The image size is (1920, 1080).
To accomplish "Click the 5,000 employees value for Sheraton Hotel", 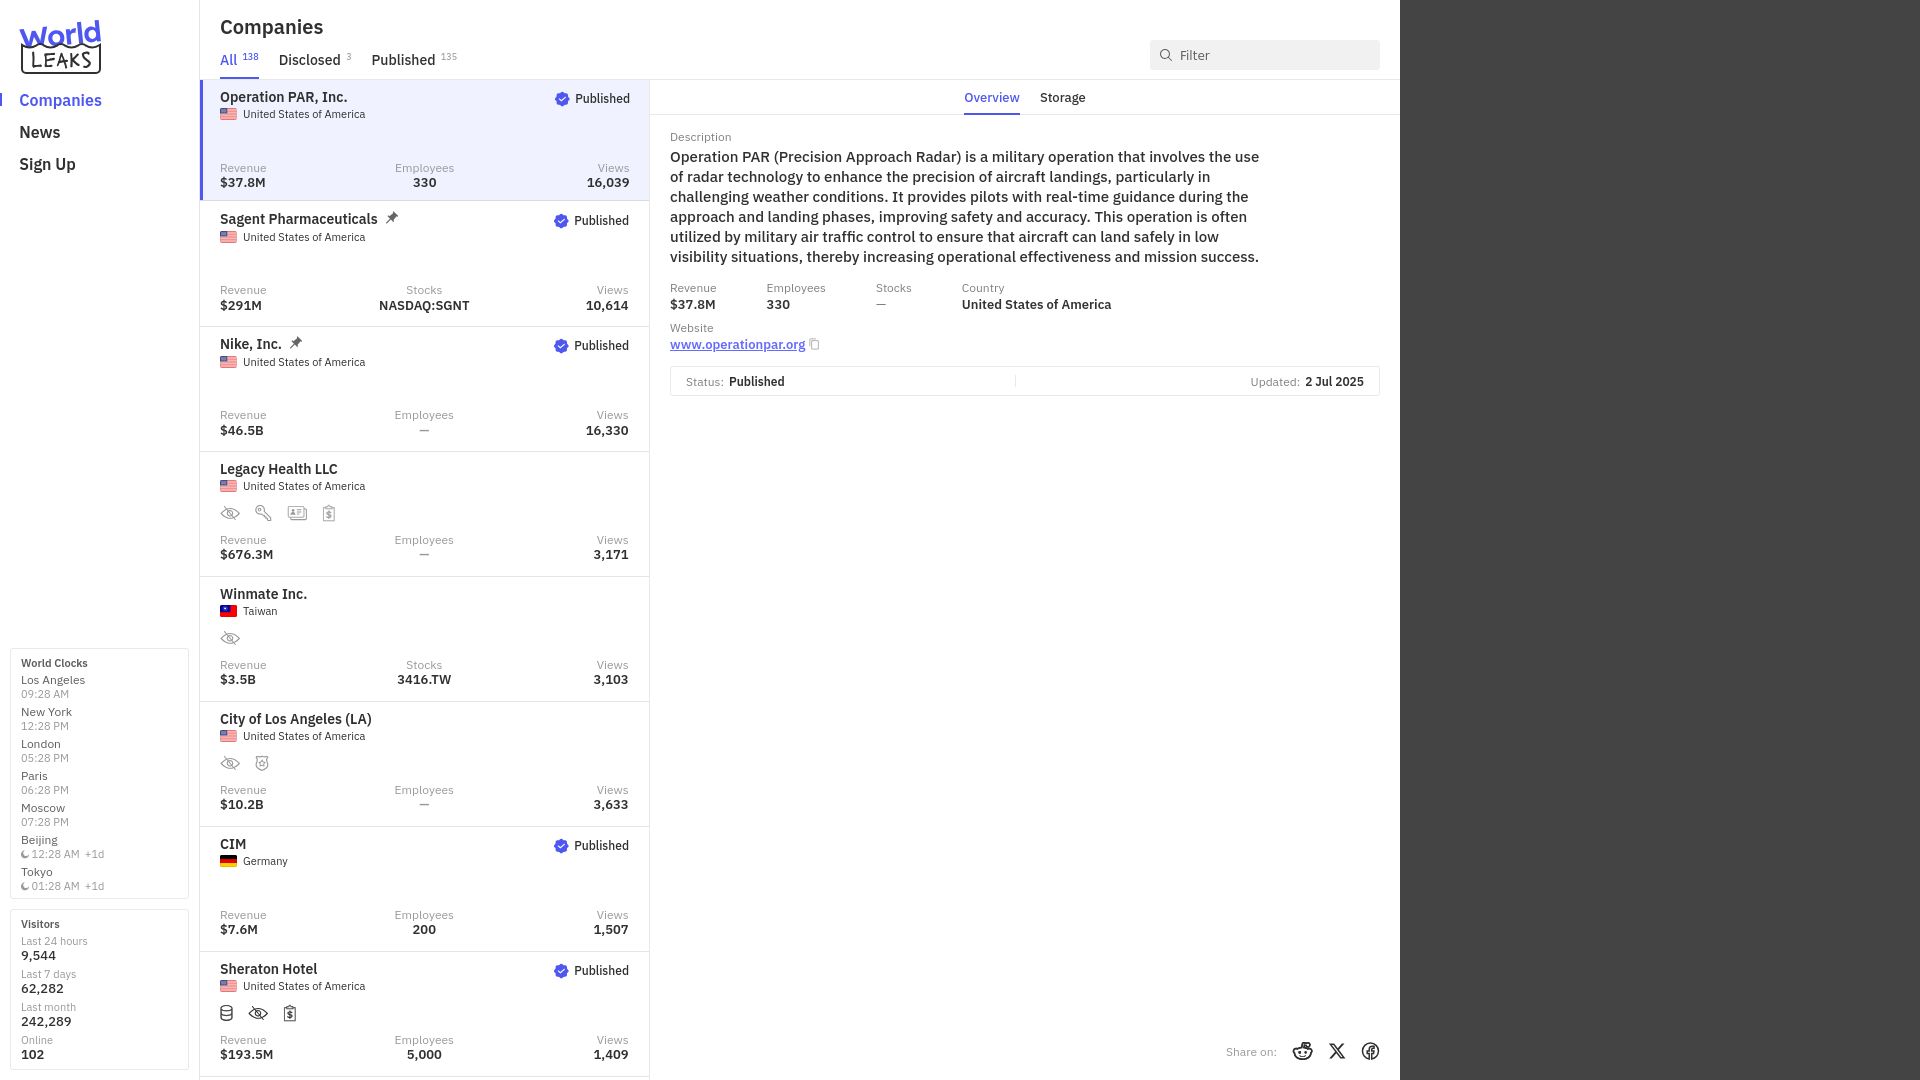I will (424, 1055).
